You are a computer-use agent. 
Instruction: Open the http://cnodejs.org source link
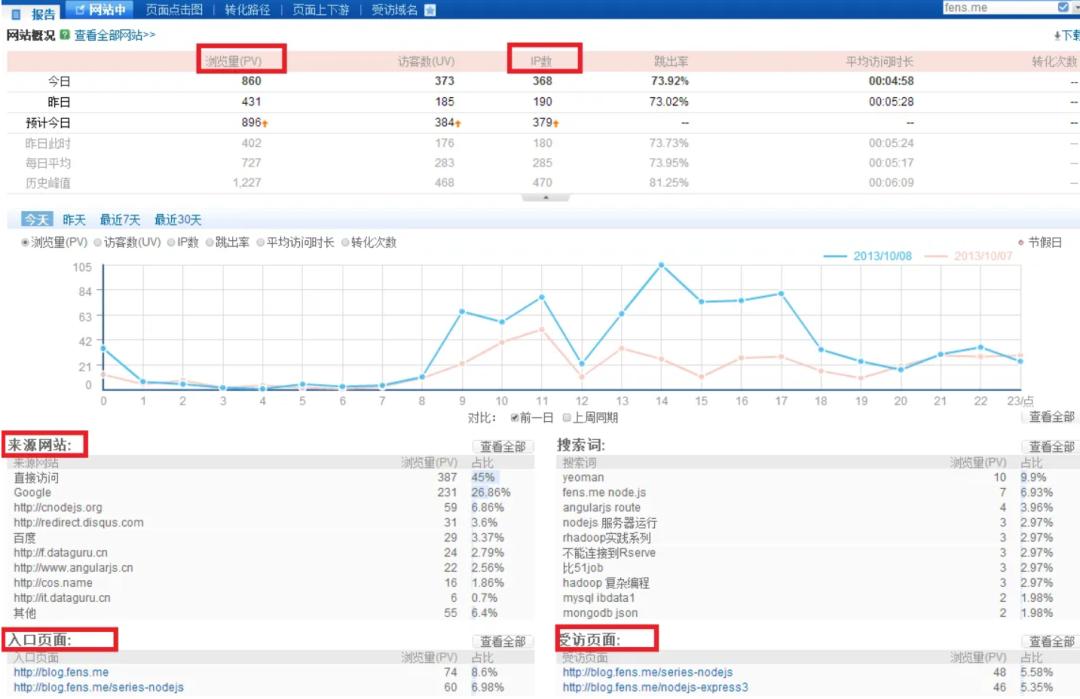coord(58,508)
